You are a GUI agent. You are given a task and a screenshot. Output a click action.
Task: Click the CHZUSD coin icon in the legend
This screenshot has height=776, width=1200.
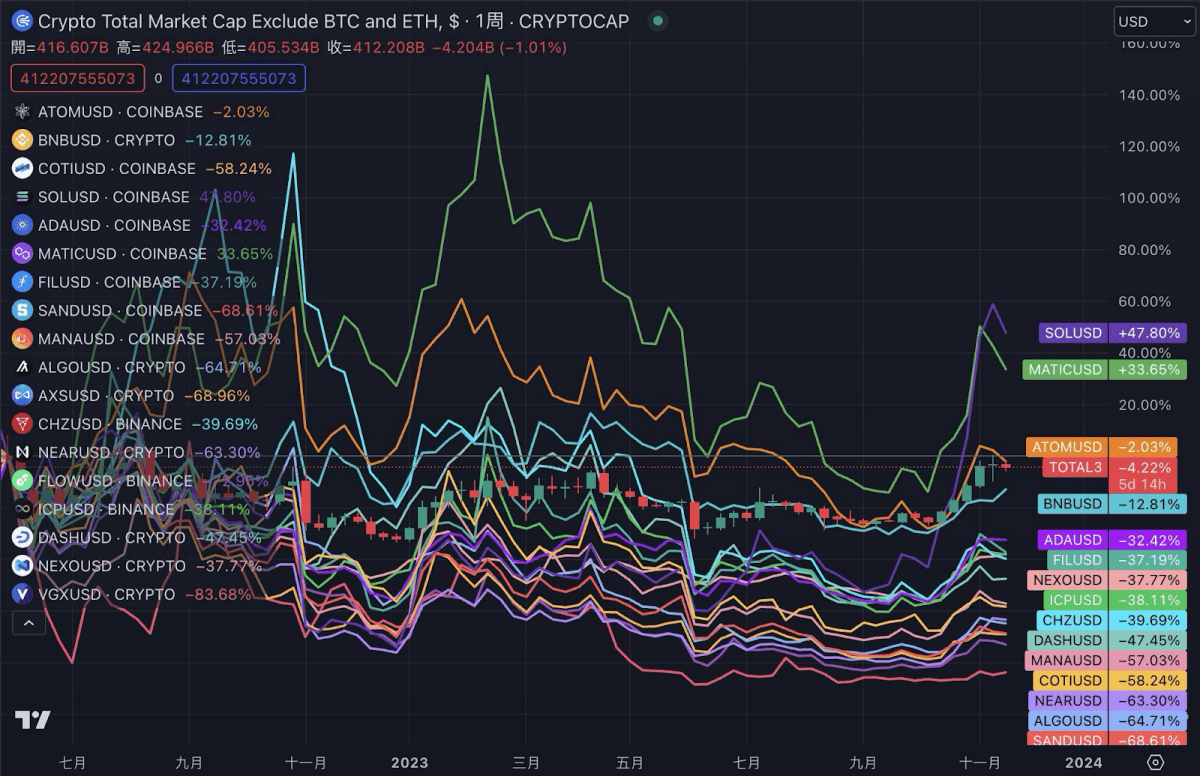coord(22,424)
